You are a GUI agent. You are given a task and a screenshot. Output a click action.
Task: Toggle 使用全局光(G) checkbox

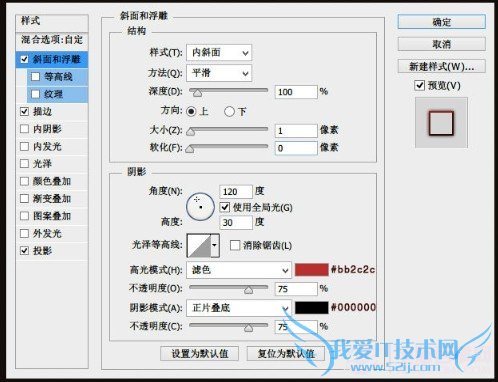click(225, 207)
